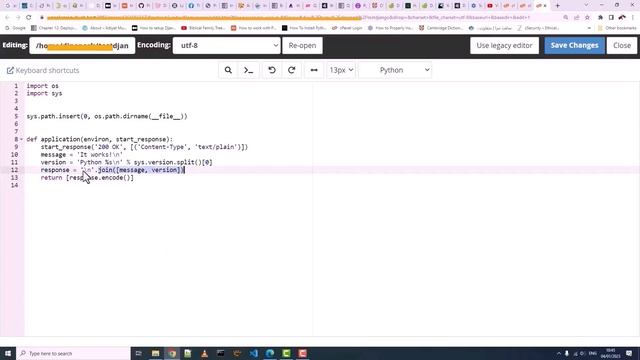Open the Windows Start menu
The image size is (640, 360).
(8, 353)
